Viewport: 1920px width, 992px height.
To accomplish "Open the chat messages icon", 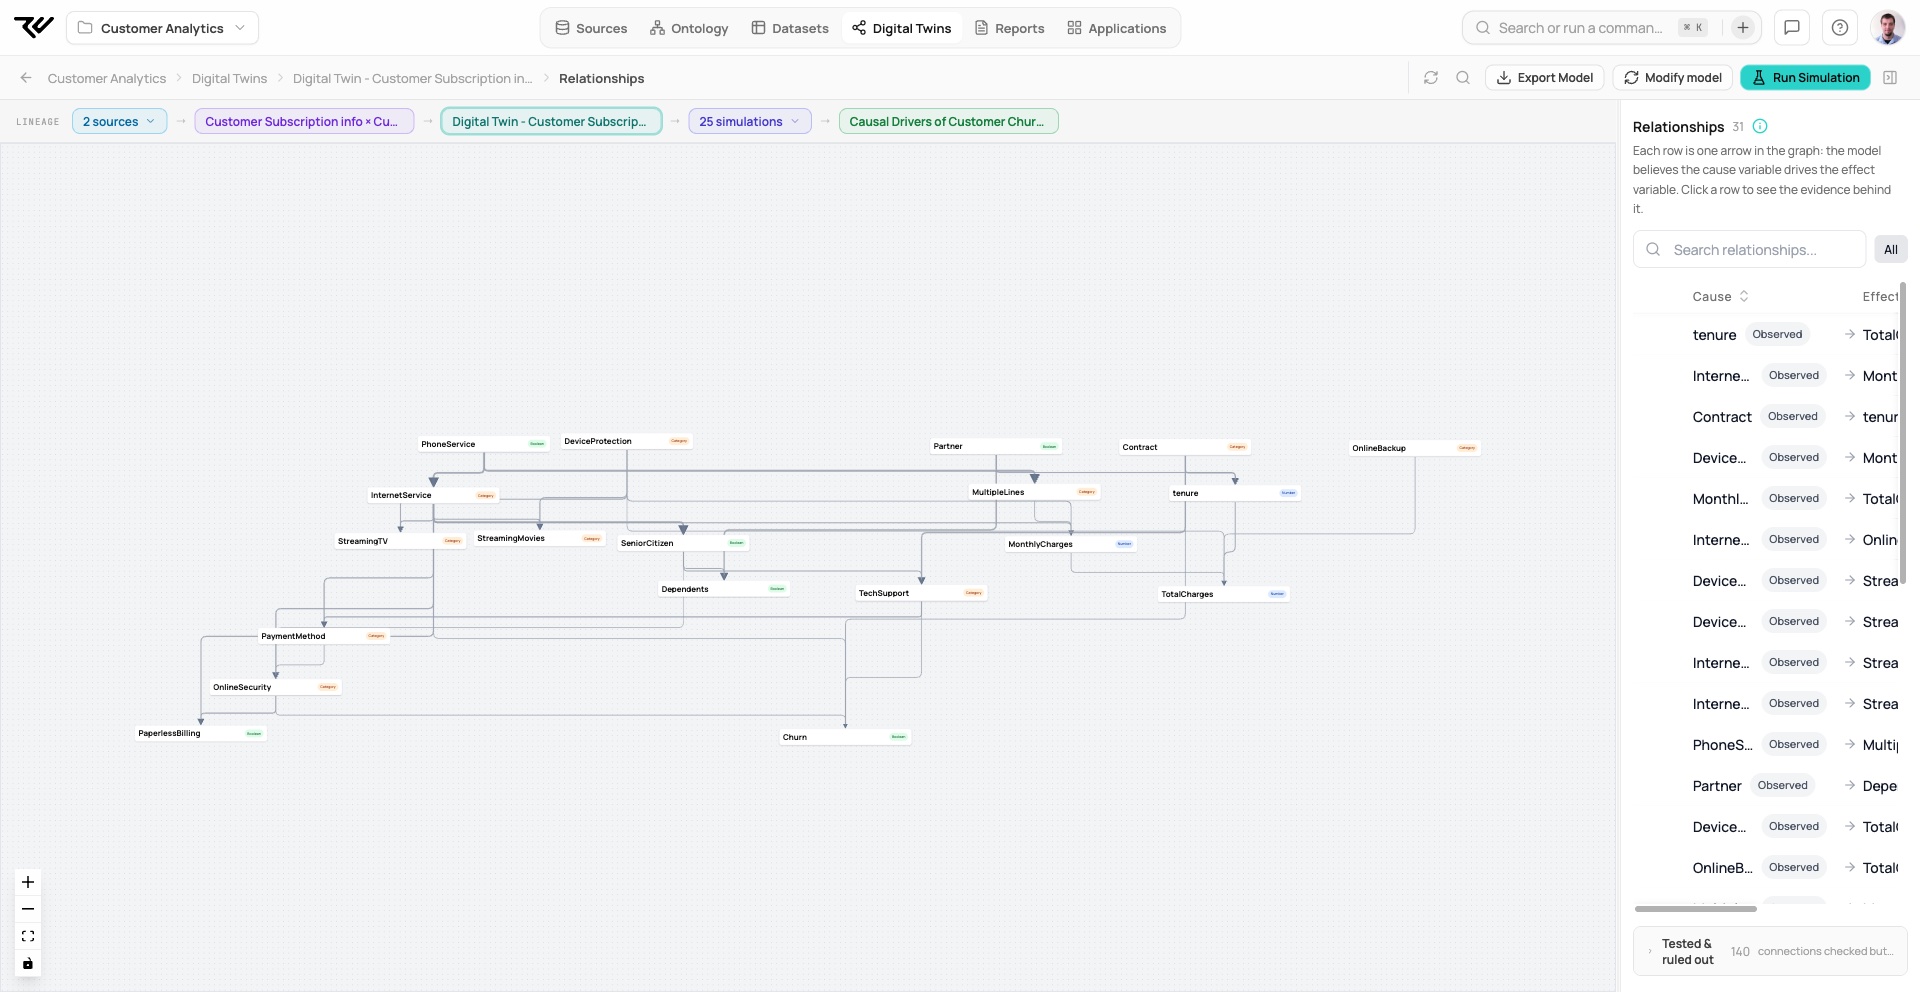I will click(1792, 28).
